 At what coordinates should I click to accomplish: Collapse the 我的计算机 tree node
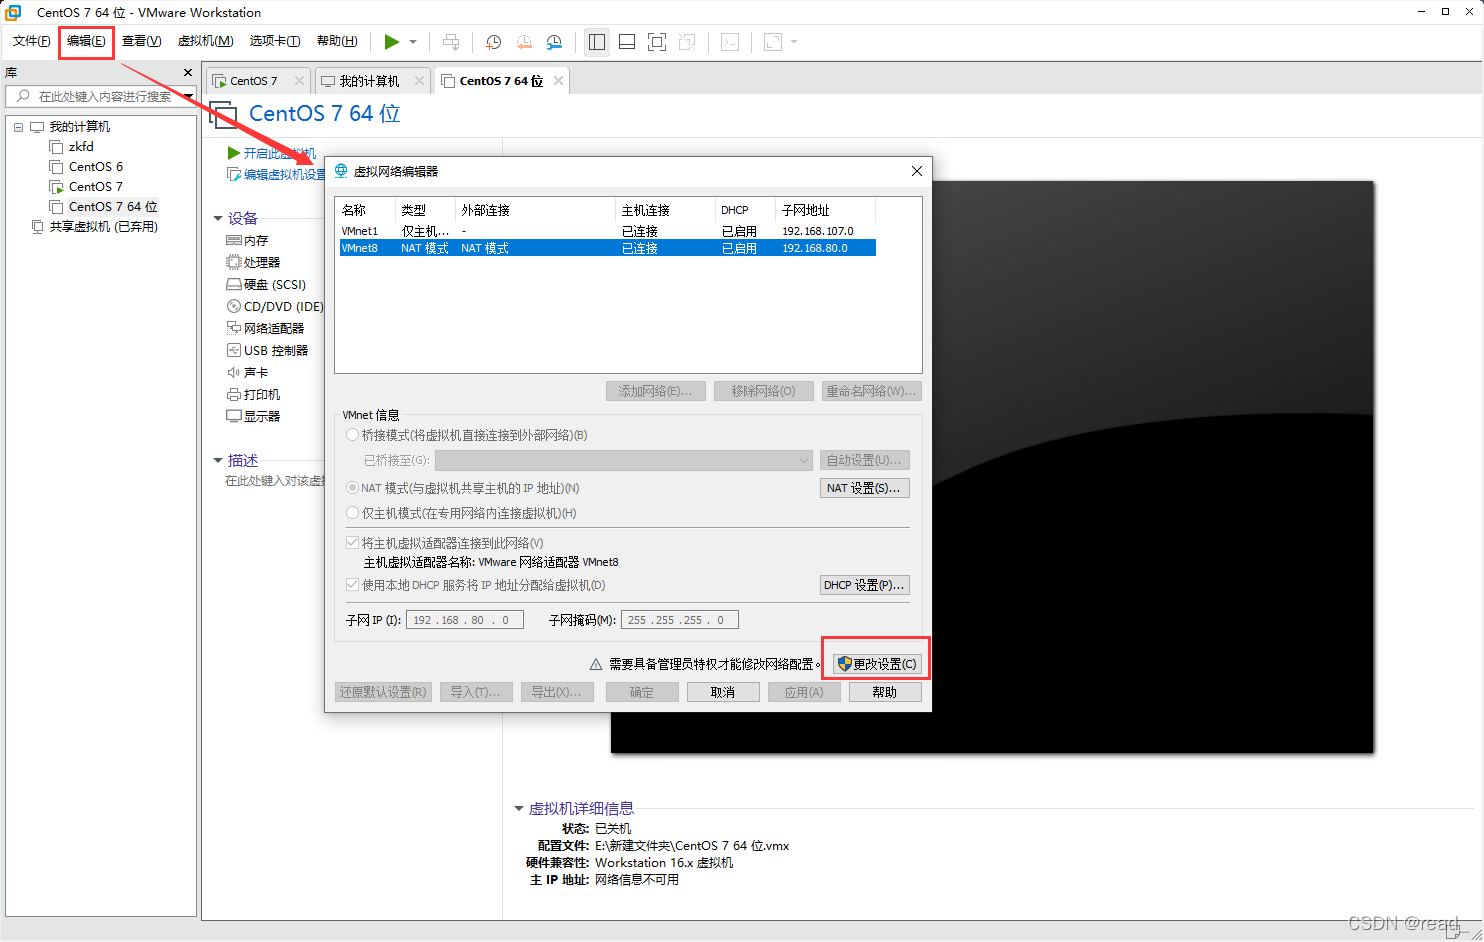[18, 127]
